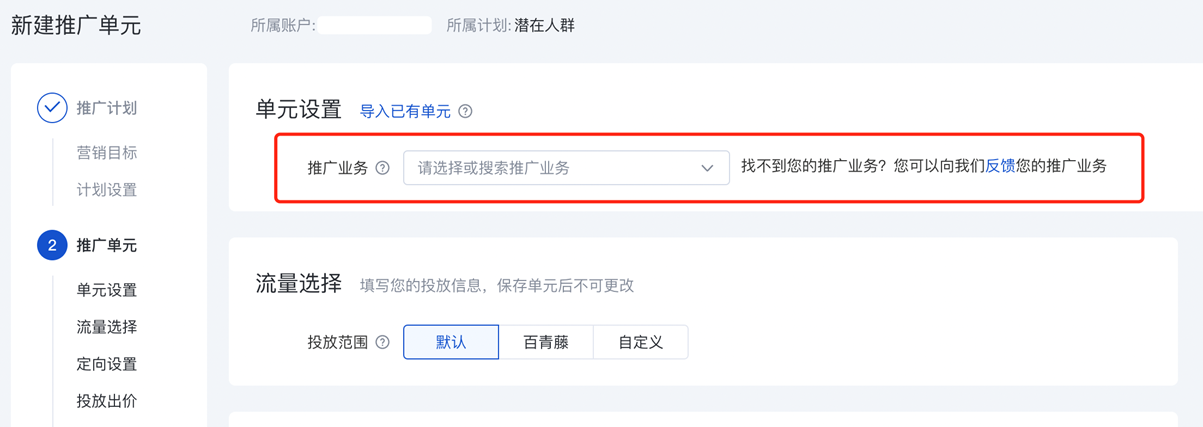Select 流量选择 in sidebar navigation

tap(107, 327)
